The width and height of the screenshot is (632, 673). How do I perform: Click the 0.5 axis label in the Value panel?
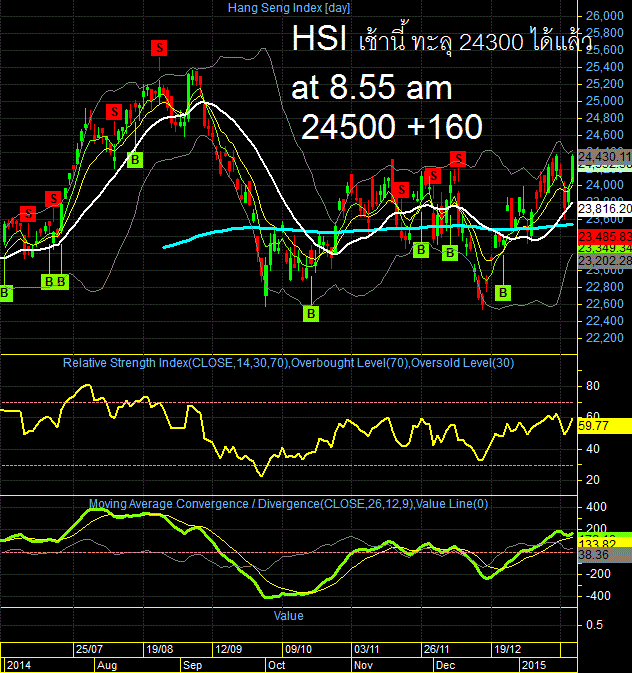tap(594, 624)
